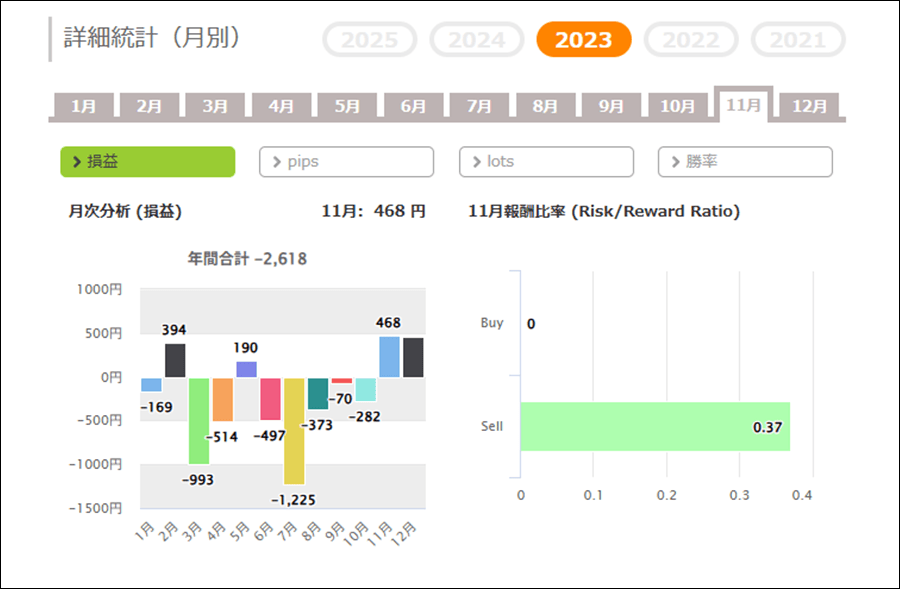The width and height of the screenshot is (900, 589).
Task: Switch to the 1月 tab
Action: [83, 106]
